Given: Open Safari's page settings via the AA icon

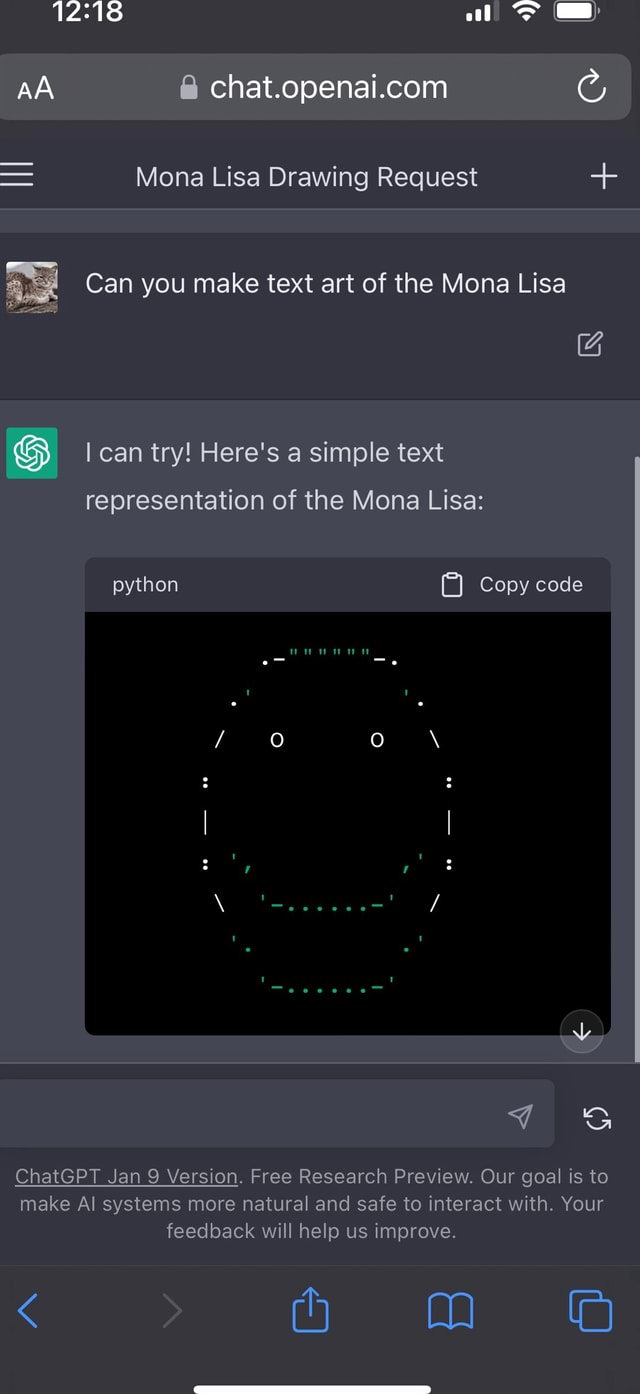Looking at the screenshot, I should tap(34, 87).
